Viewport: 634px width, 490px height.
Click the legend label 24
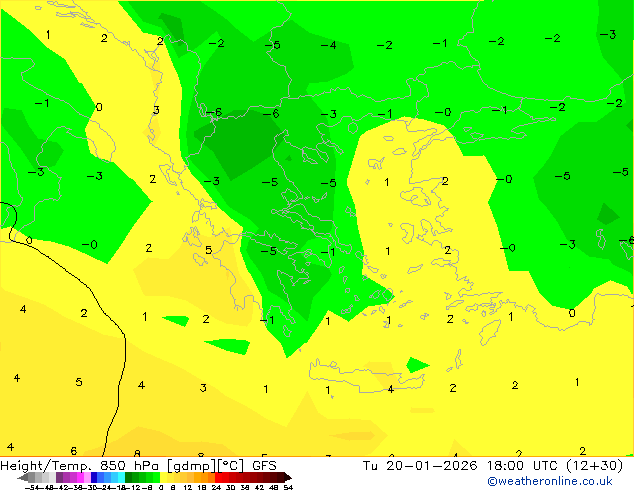pos(216,487)
